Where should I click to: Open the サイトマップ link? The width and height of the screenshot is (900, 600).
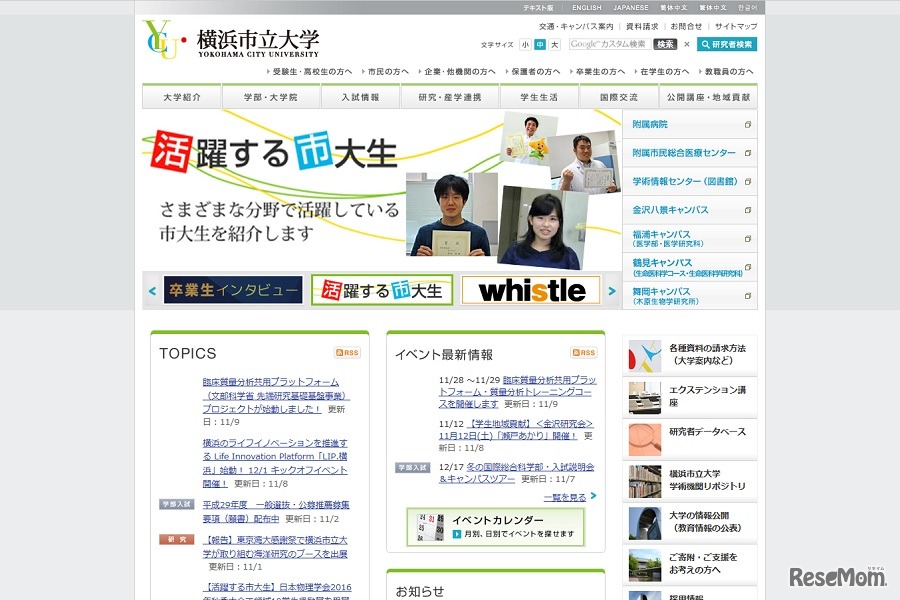pyautogui.click(x=736, y=26)
